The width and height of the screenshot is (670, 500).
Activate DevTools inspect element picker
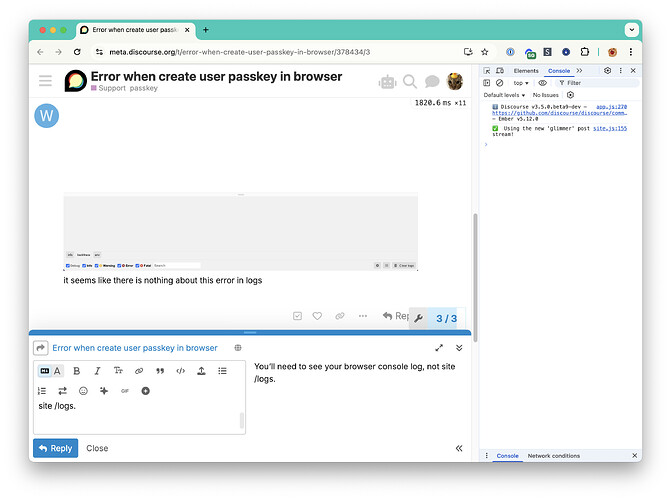coord(487,71)
